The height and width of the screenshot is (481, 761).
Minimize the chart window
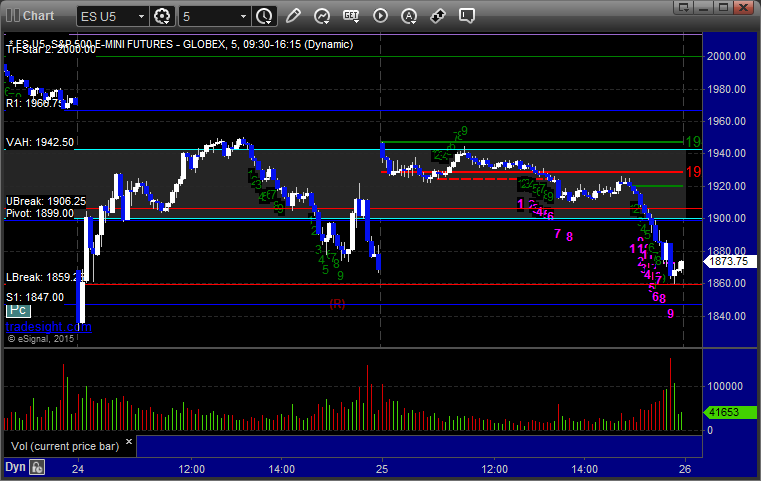click(704, 7)
